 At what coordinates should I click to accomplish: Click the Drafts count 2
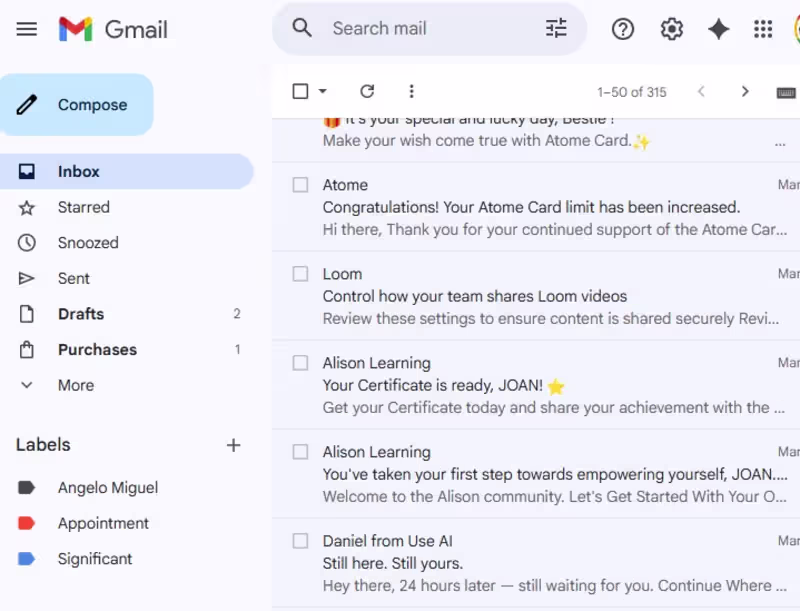pos(237,314)
